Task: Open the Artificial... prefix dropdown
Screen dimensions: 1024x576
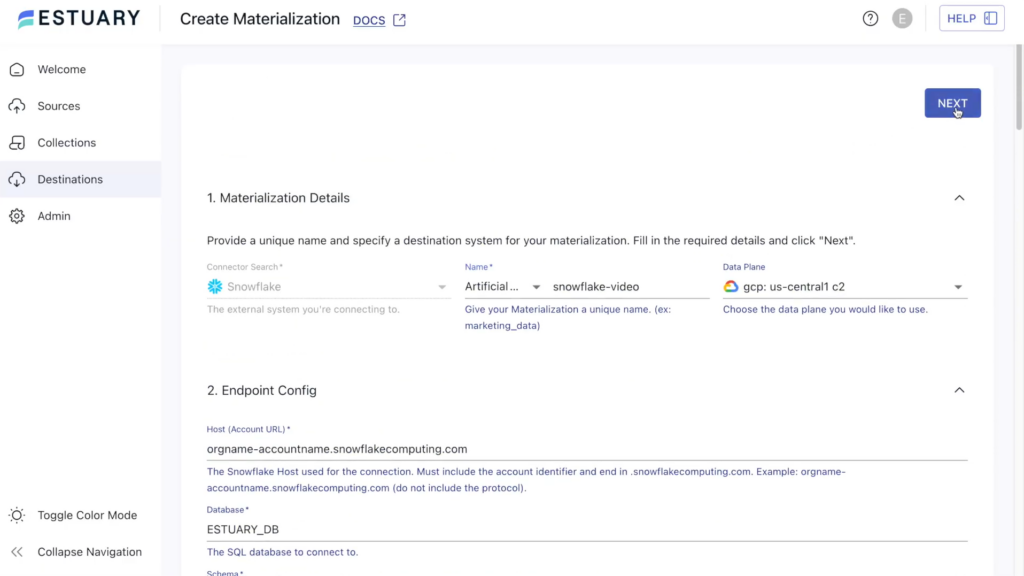Action: tap(502, 286)
